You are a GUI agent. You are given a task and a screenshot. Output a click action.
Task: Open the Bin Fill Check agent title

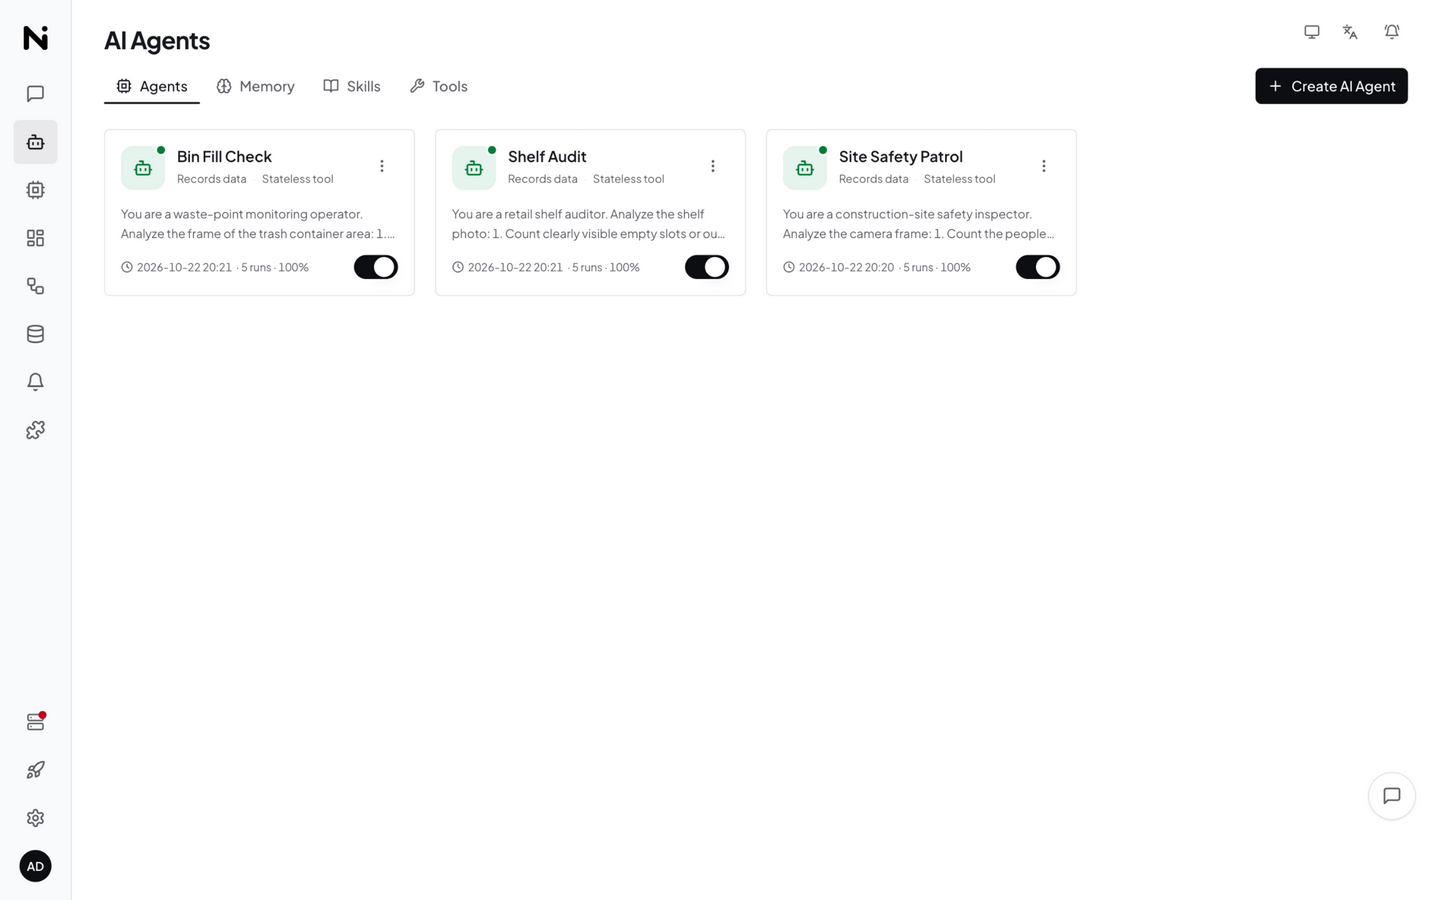(224, 156)
